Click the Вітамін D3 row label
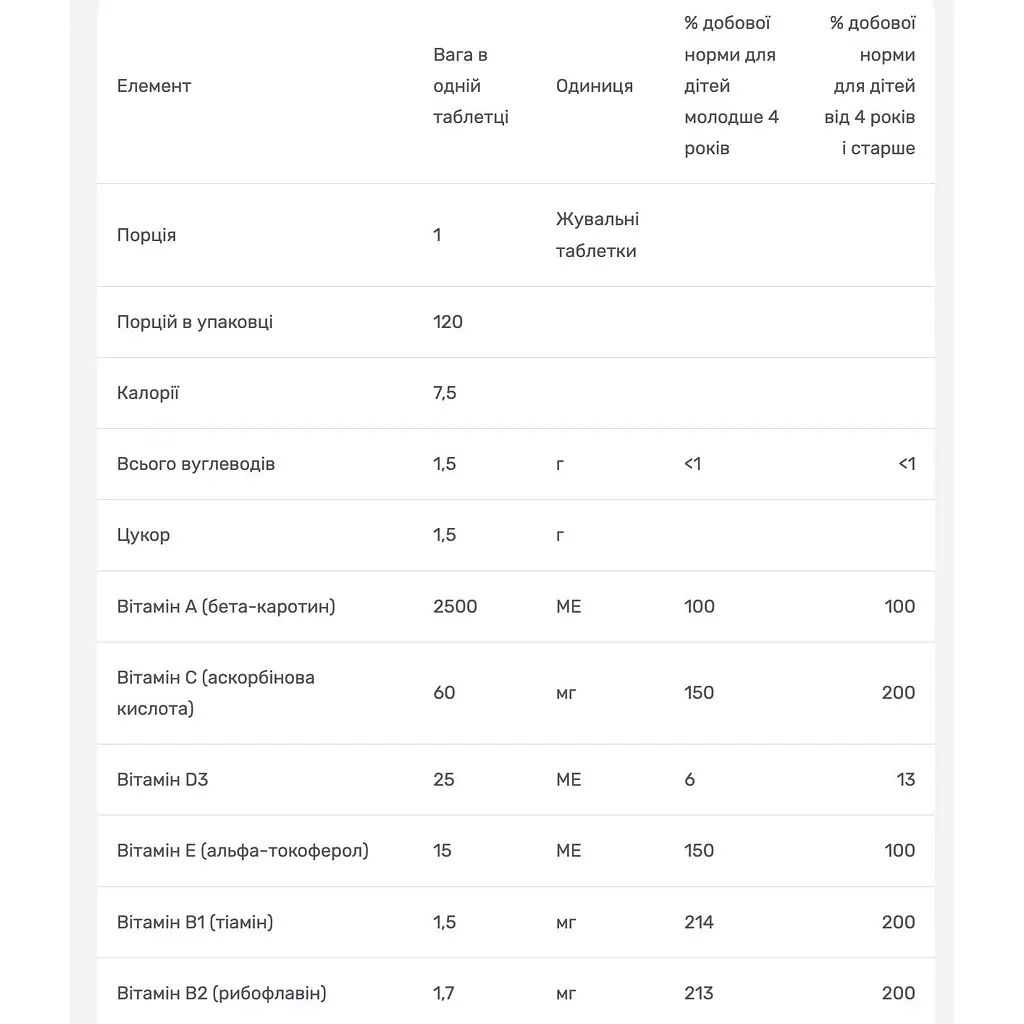The width and height of the screenshot is (1024, 1024). pos(162,780)
